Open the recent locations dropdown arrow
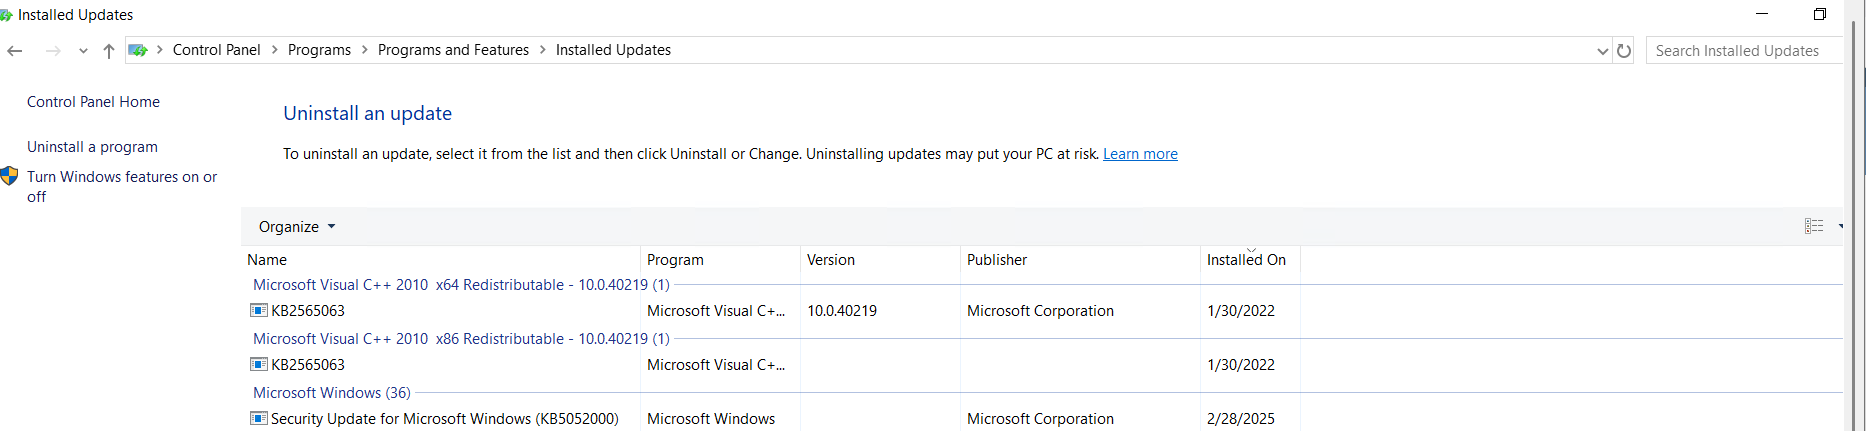Viewport: 1866px width, 431px height. (x=83, y=51)
